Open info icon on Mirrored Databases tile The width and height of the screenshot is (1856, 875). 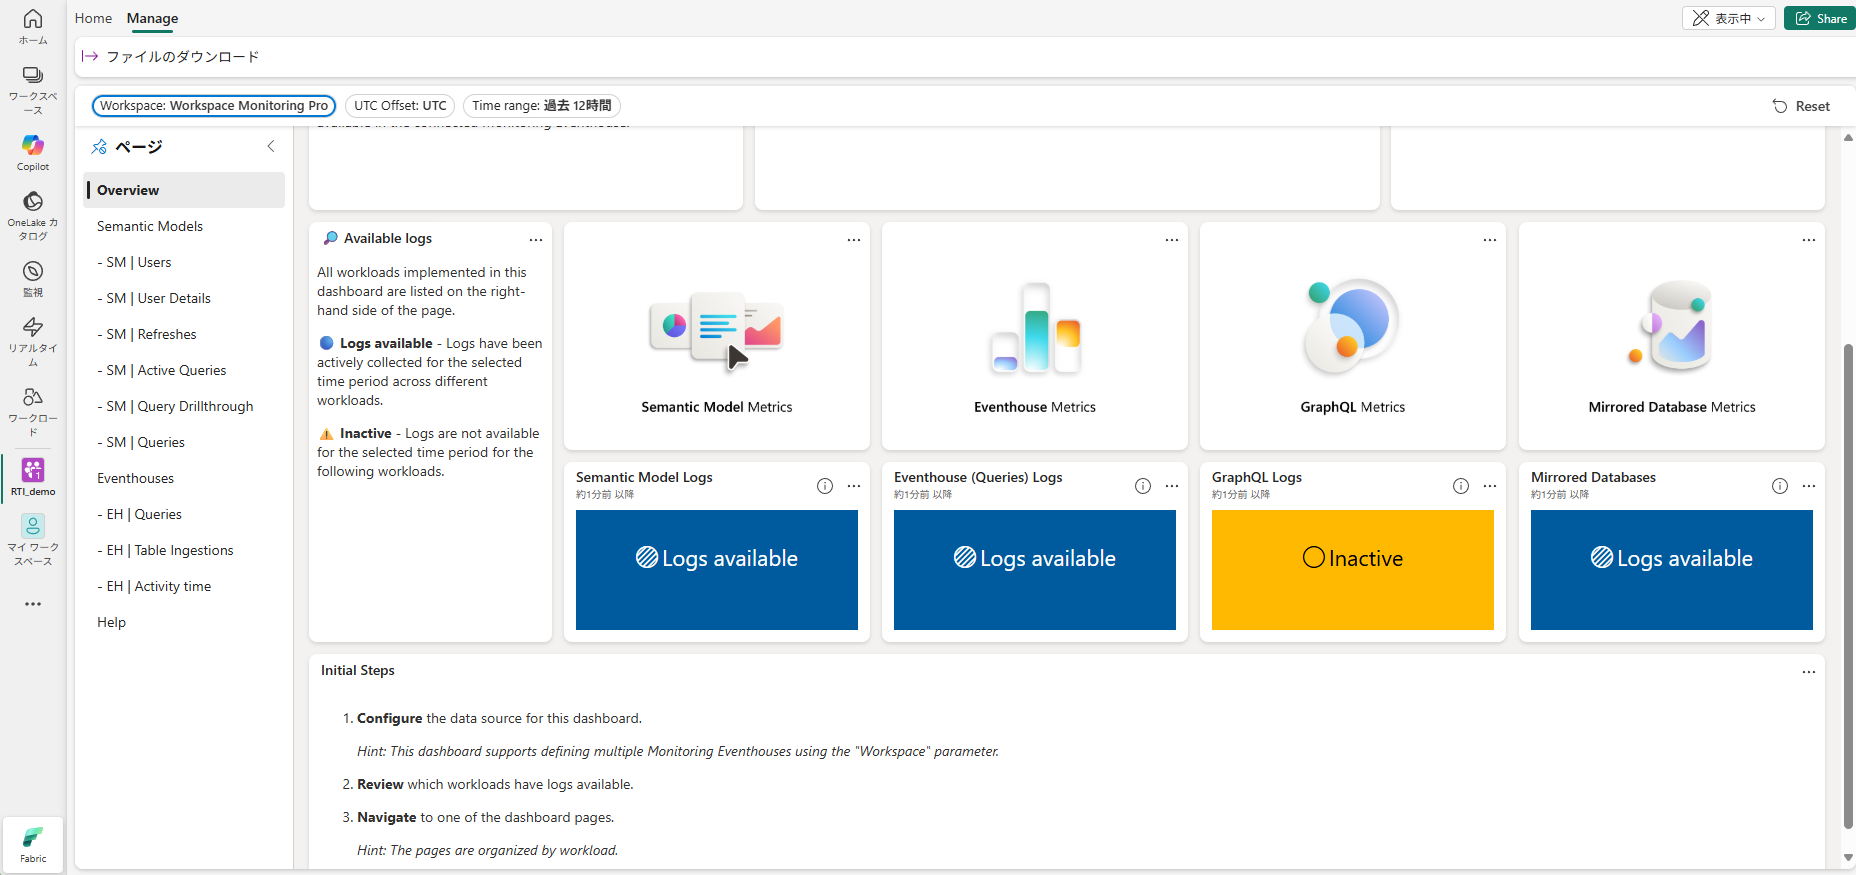pos(1780,486)
